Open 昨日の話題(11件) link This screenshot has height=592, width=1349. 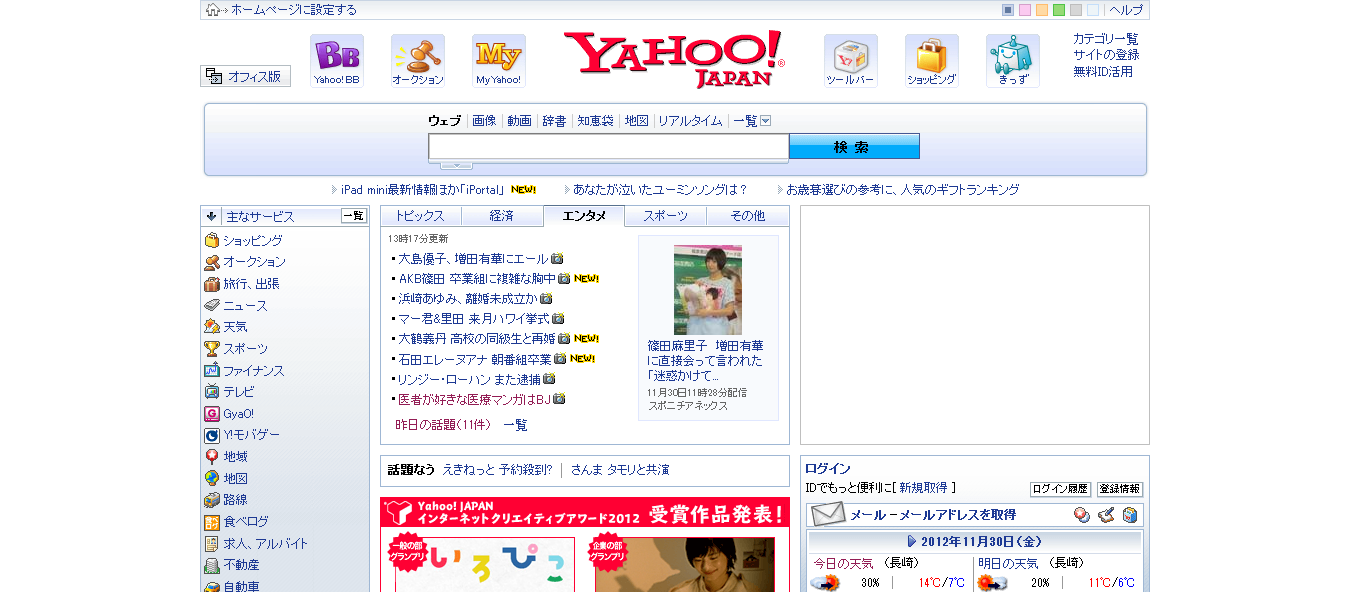(443, 425)
